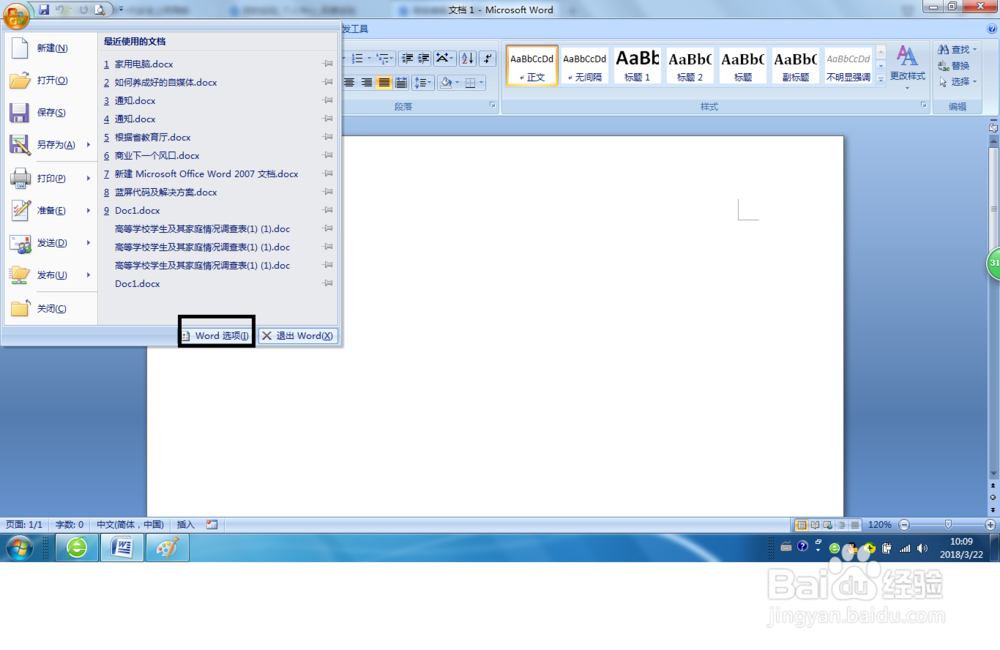This screenshot has width=1000, height=650.
Task: Click the round Office button
Action: pos(16,15)
